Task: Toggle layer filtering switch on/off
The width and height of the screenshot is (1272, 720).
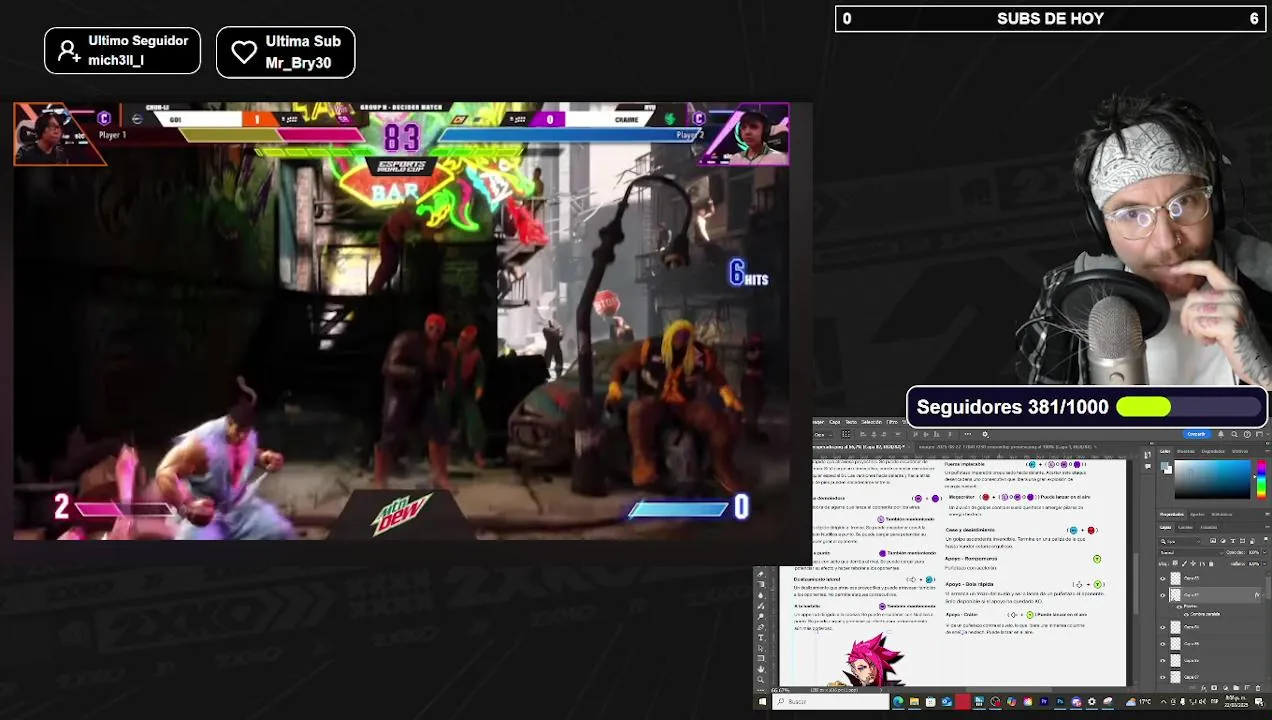Action: (x=1265, y=540)
